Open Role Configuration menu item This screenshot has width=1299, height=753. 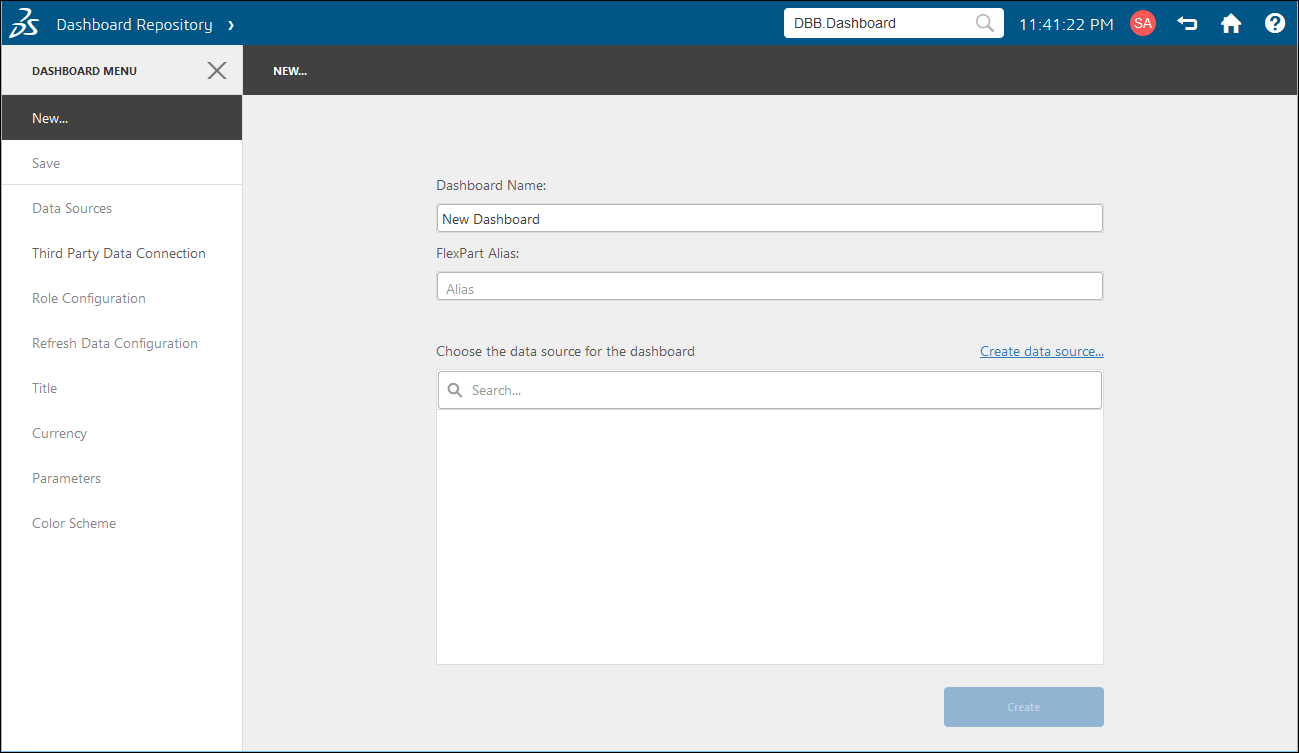(x=121, y=298)
